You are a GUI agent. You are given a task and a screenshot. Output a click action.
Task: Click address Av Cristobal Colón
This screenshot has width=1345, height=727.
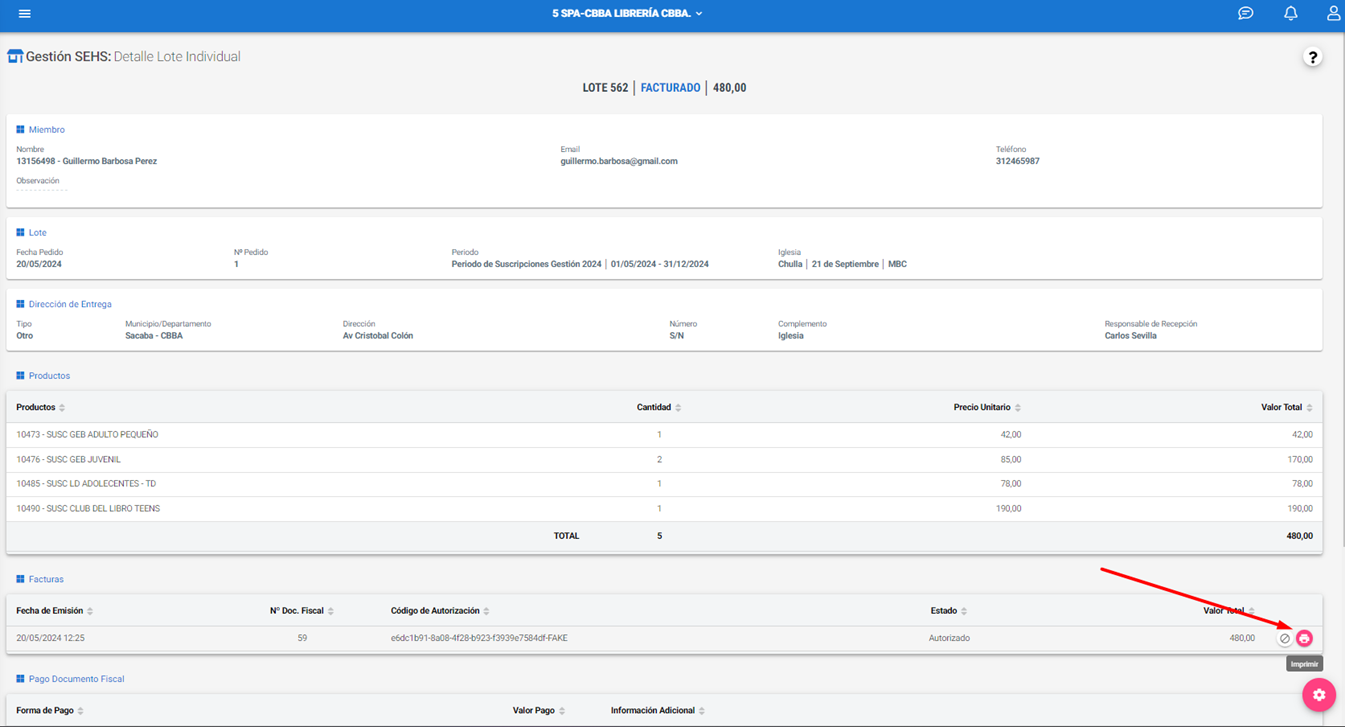[x=378, y=336]
